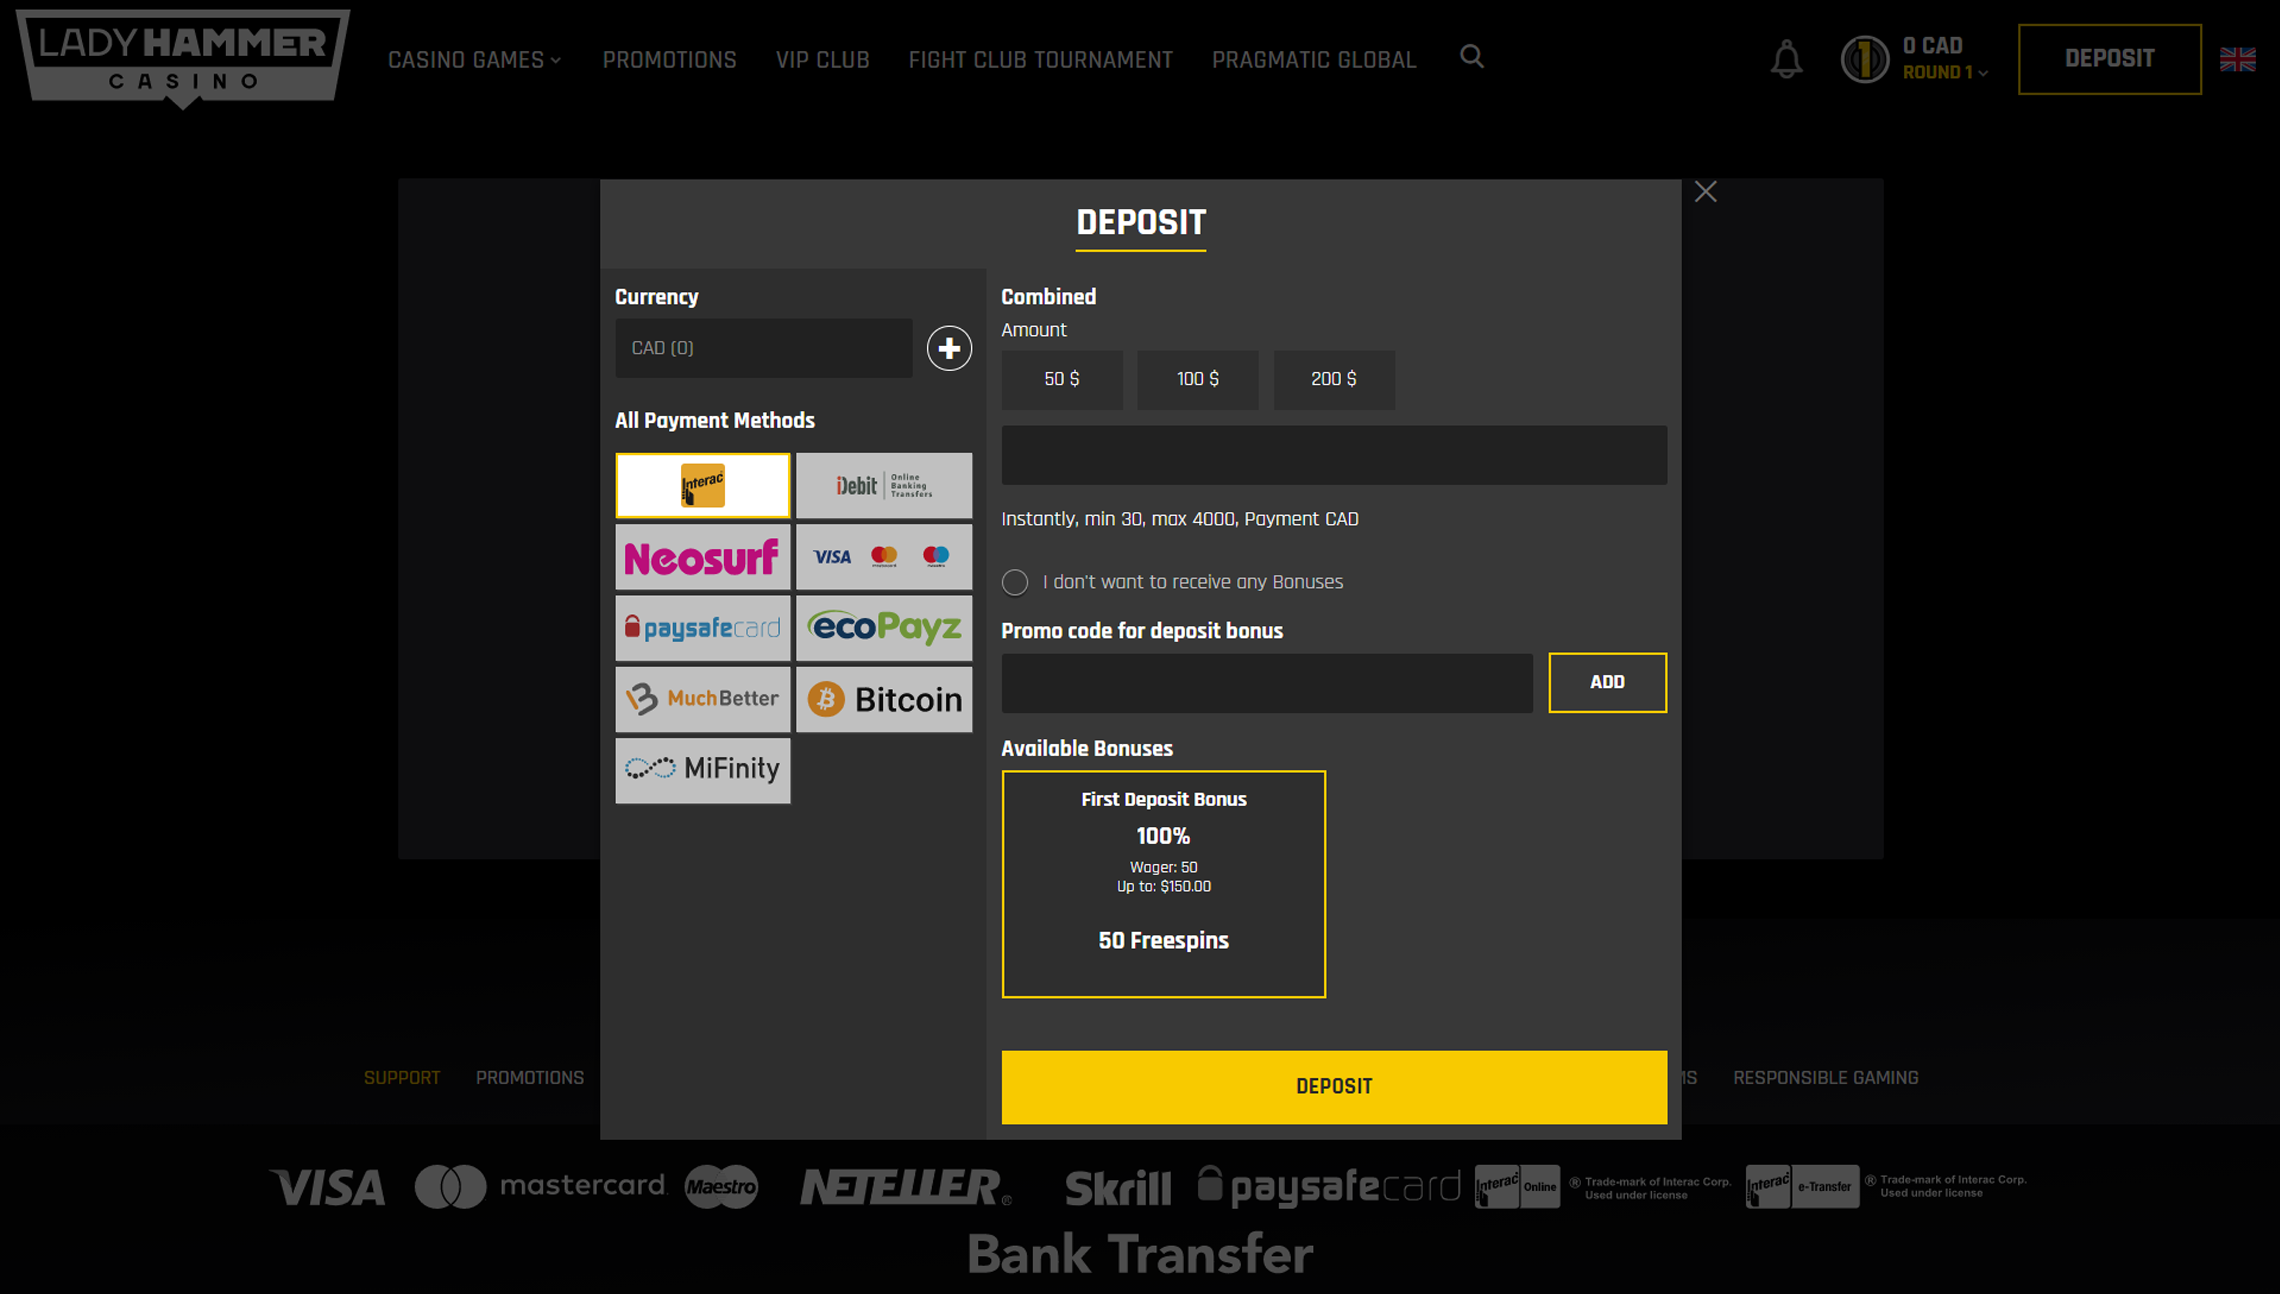Image resolution: width=2280 pixels, height=1294 pixels.
Task: Change language via UK flag
Action: tap(2237, 59)
